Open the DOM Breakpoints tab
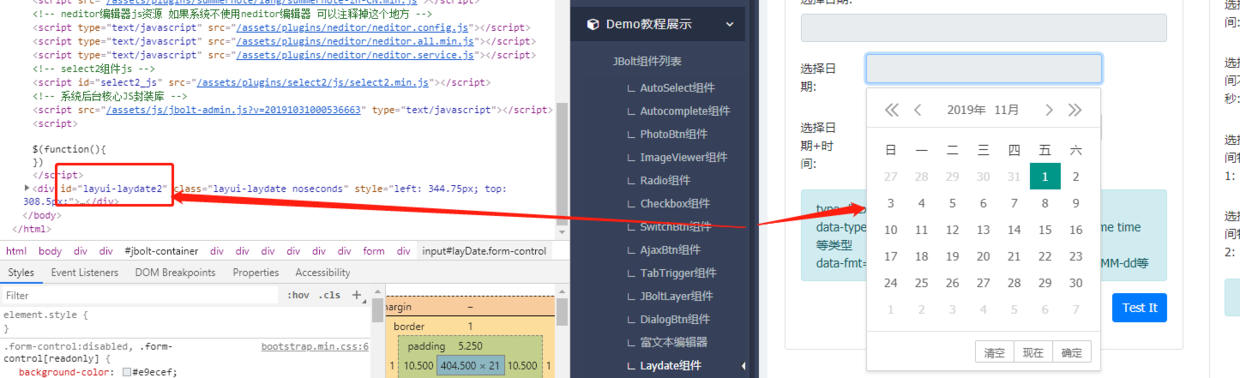Viewport: 1240px width, 378px height. [x=175, y=272]
